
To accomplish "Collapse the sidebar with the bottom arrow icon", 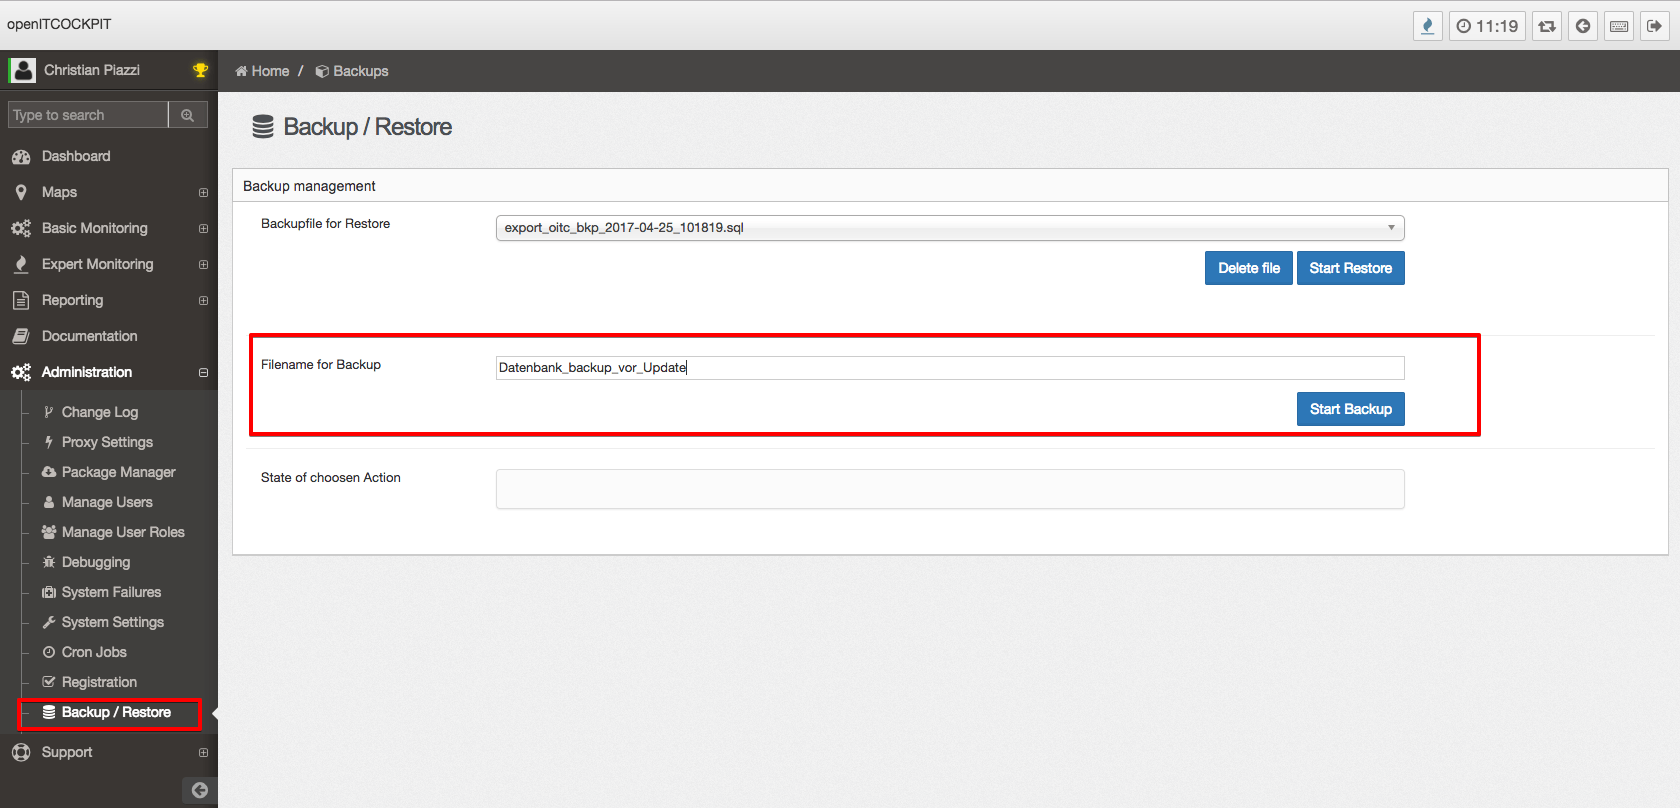I will (x=200, y=790).
